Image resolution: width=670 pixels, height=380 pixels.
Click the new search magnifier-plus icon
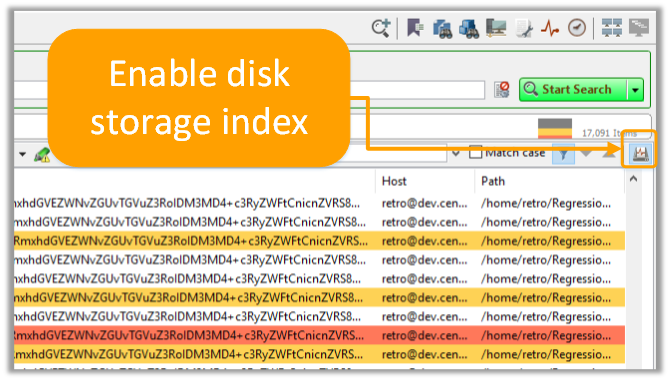coord(380,28)
